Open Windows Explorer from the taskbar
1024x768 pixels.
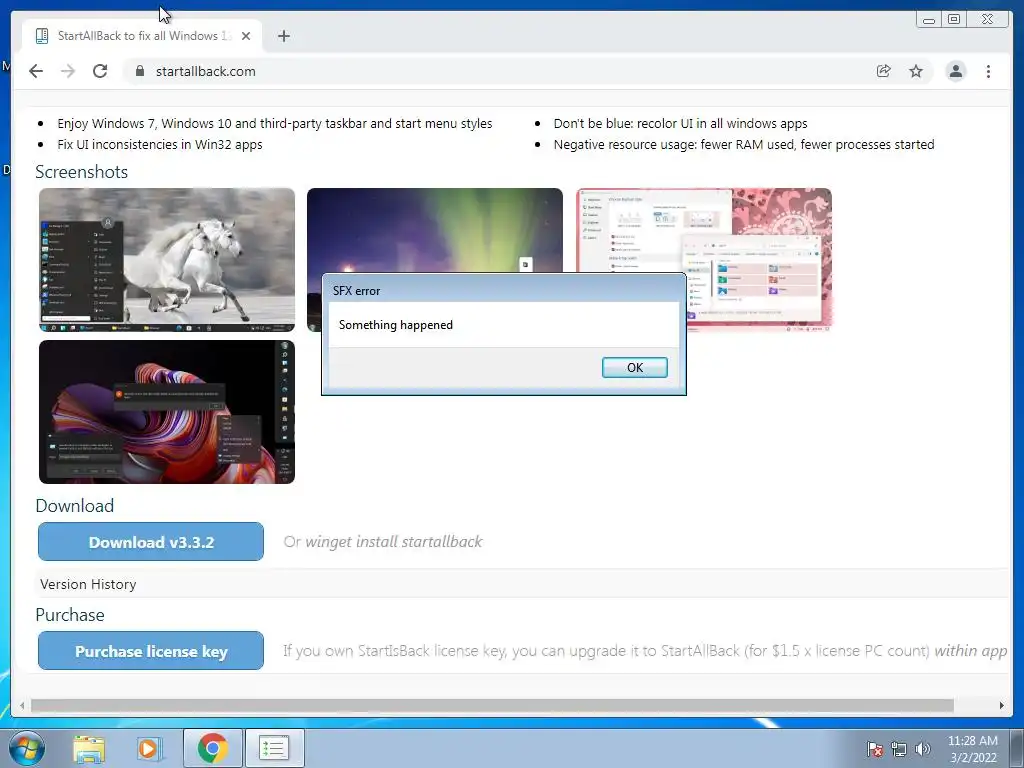tap(89, 749)
